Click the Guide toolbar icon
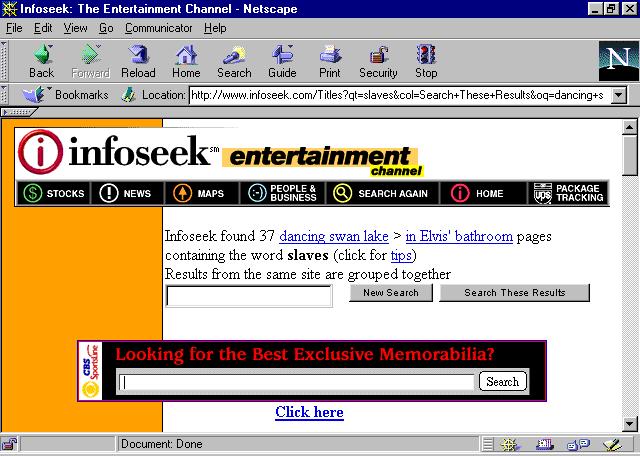 click(282, 61)
